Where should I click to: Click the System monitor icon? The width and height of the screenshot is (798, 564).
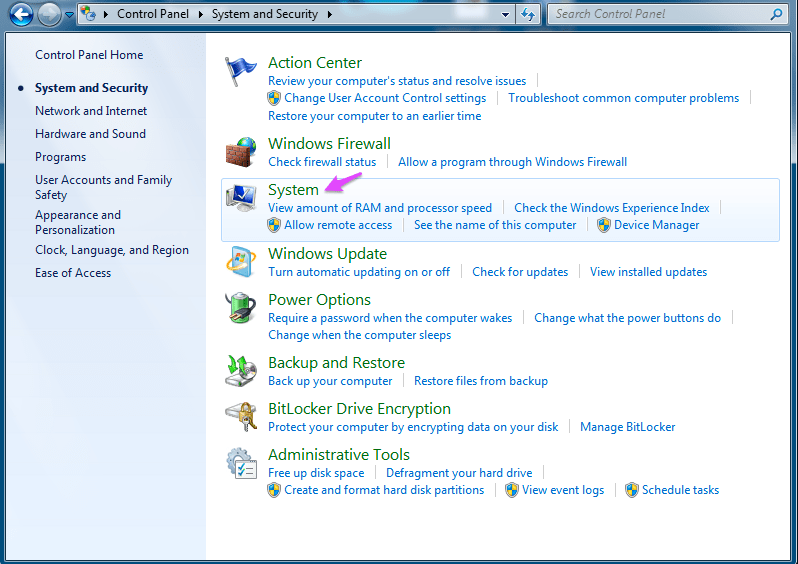(x=241, y=199)
